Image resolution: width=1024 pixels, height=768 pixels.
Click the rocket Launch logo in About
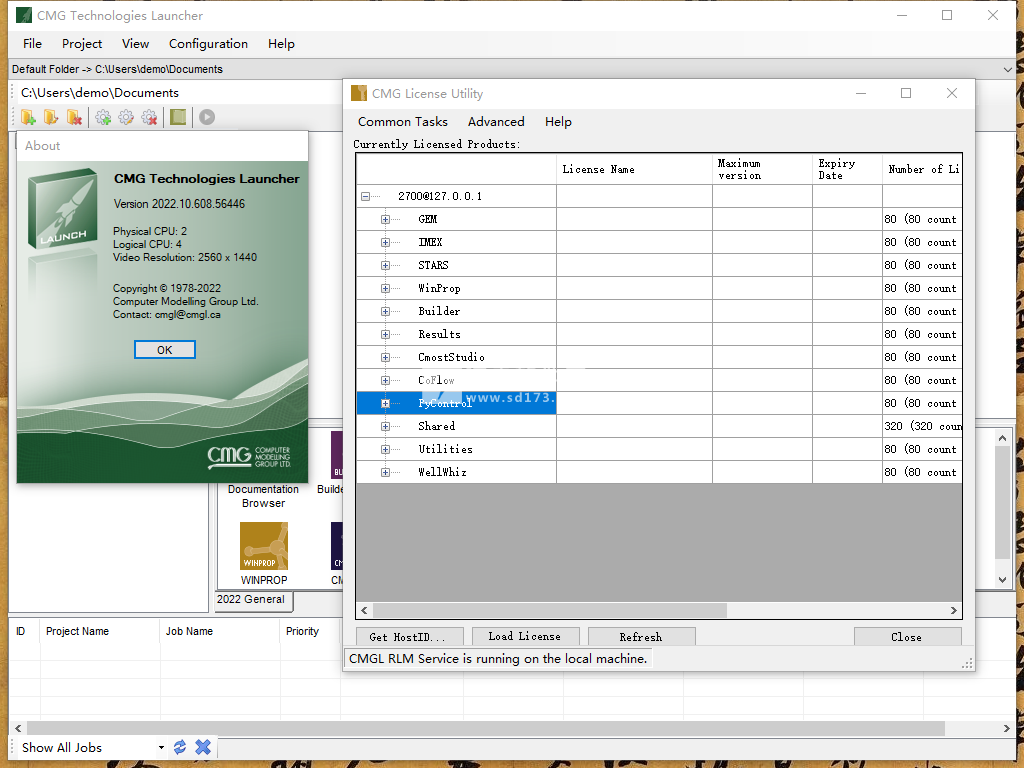[x=61, y=208]
